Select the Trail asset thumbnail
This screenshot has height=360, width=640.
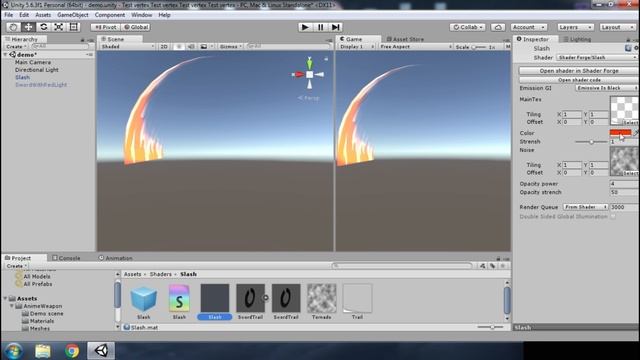[357, 302]
